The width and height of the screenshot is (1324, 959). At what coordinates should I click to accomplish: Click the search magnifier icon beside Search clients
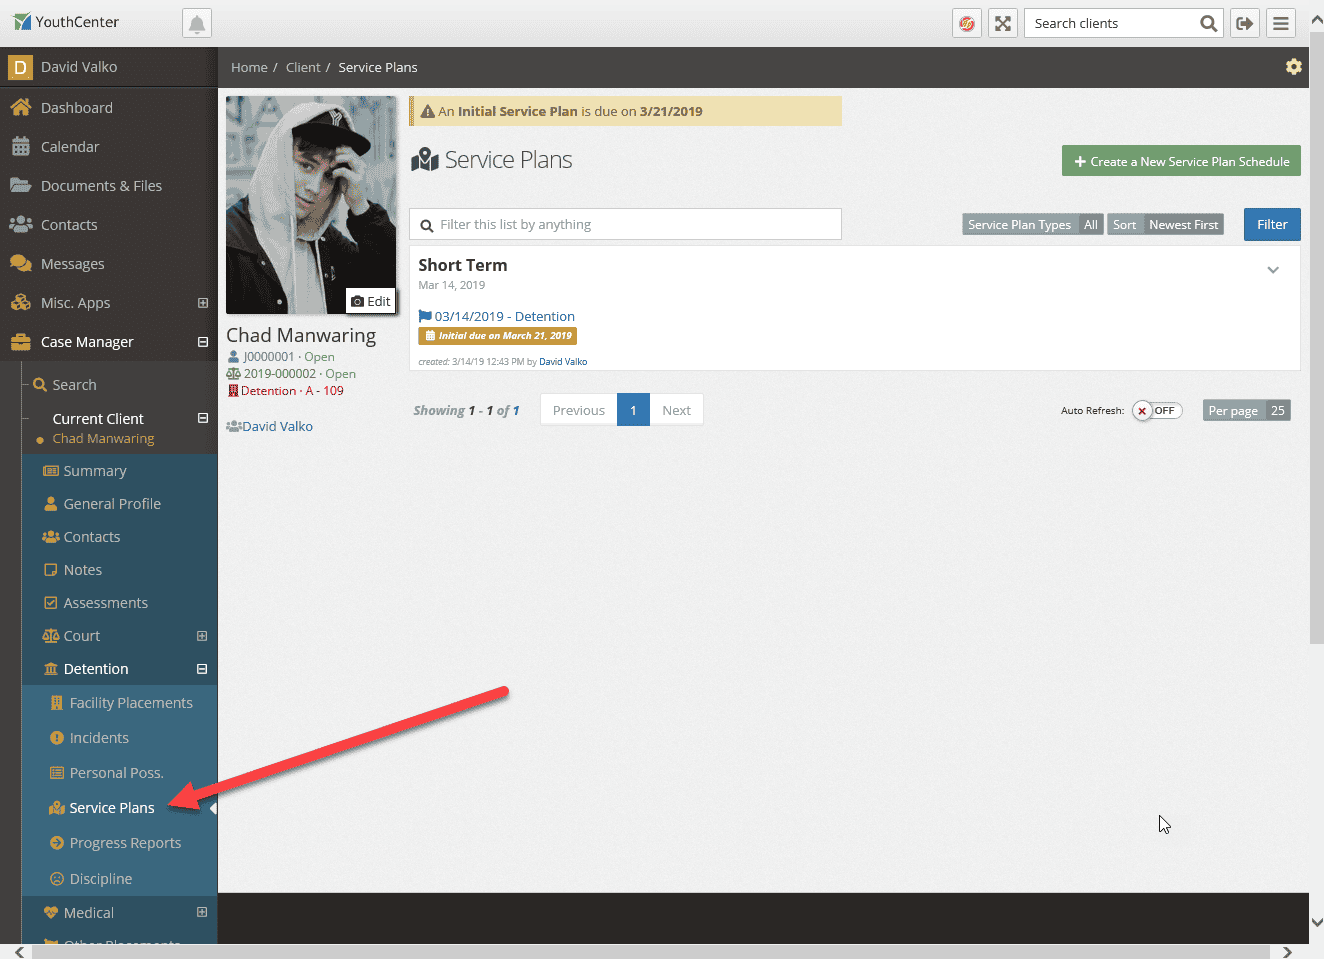point(1208,23)
